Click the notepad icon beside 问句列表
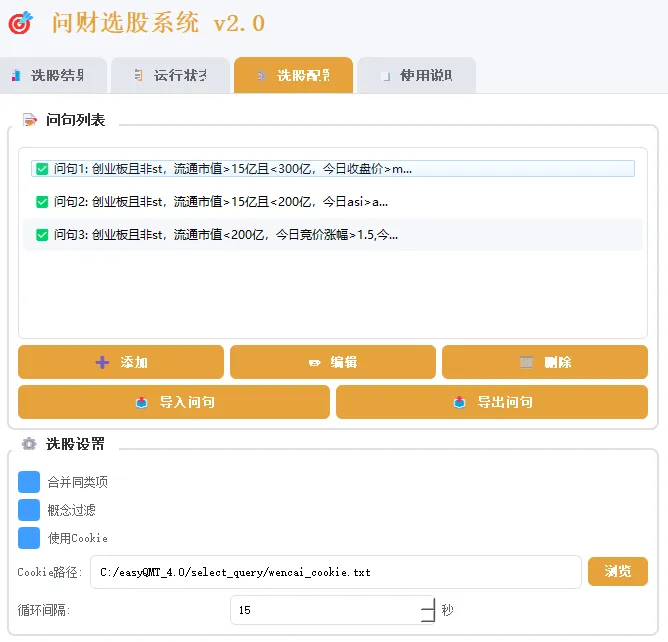This screenshot has height=642, width=668. coord(30,120)
